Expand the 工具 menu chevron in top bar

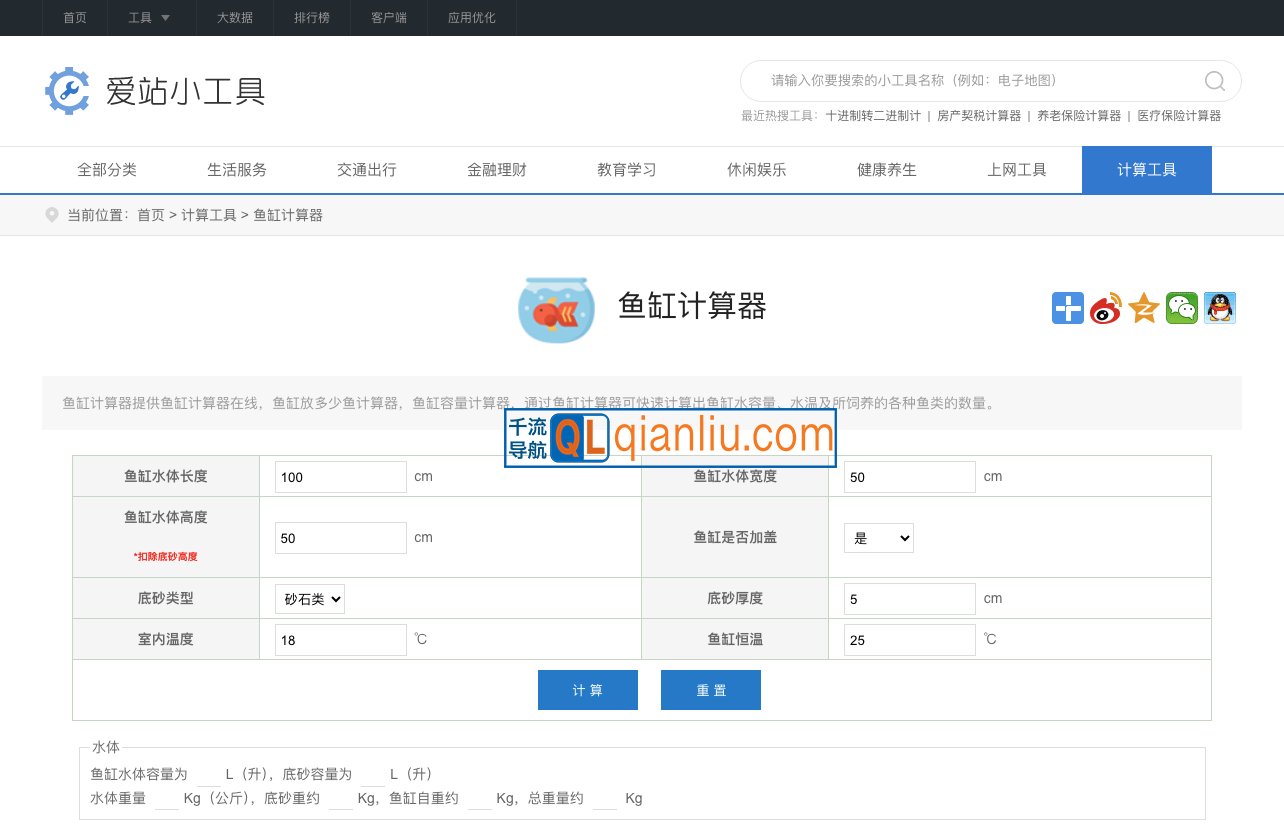[x=166, y=17]
